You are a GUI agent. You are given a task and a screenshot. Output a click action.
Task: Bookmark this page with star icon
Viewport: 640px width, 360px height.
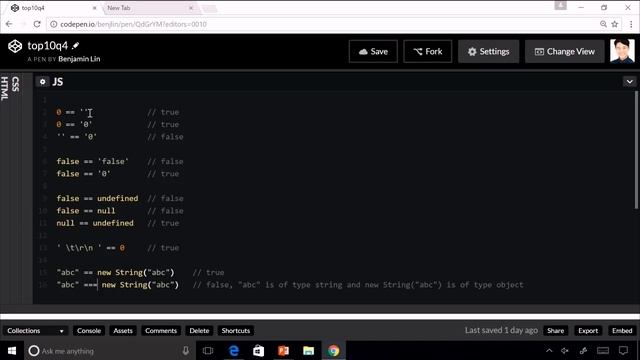click(x=615, y=24)
